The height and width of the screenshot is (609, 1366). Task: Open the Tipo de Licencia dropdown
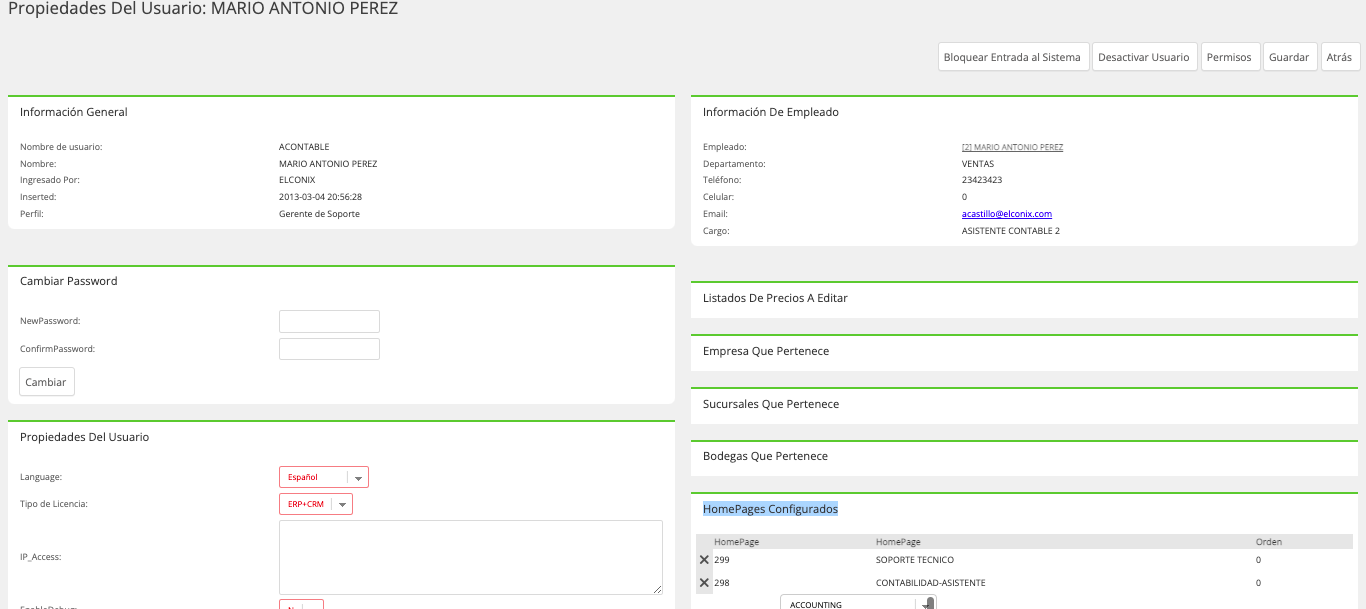tap(316, 504)
